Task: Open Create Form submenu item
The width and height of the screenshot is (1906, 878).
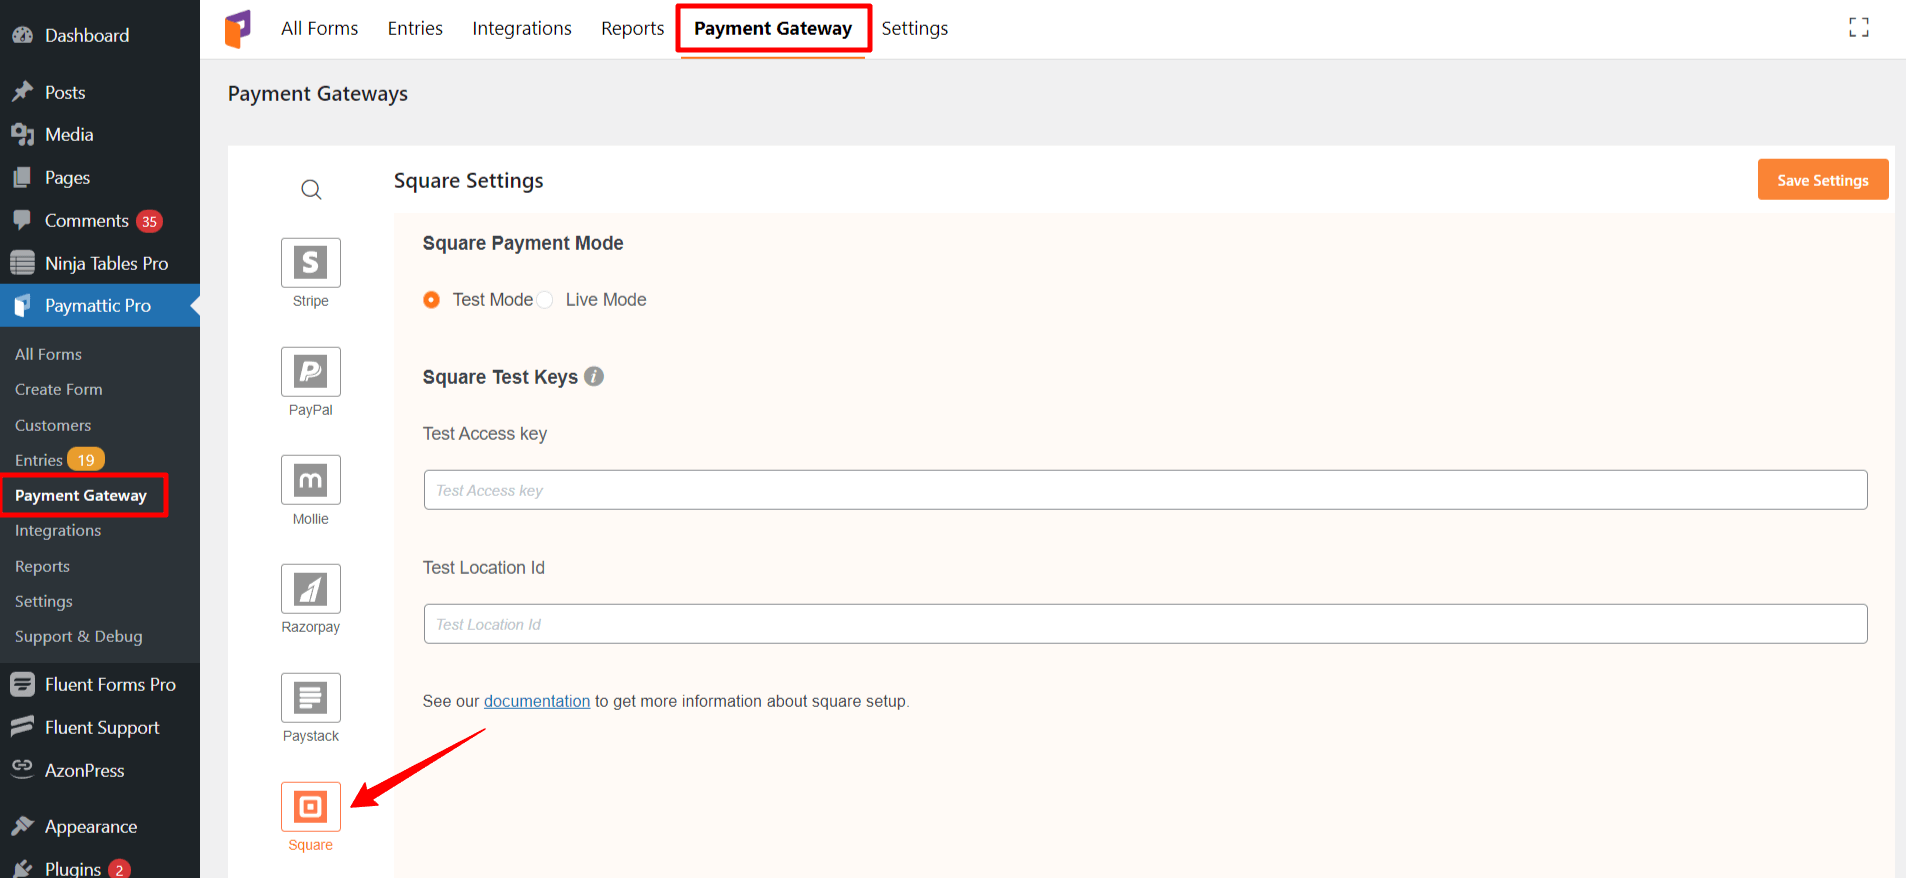Action: click(x=58, y=389)
